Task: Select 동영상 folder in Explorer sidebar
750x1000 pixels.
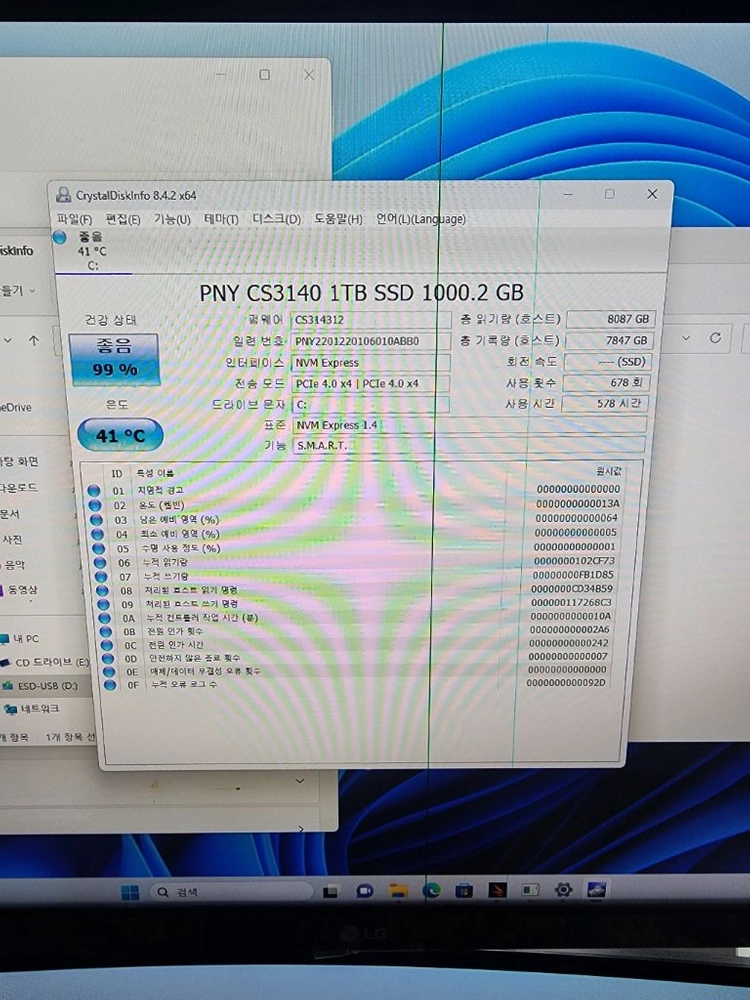Action: click(x=19, y=590)
